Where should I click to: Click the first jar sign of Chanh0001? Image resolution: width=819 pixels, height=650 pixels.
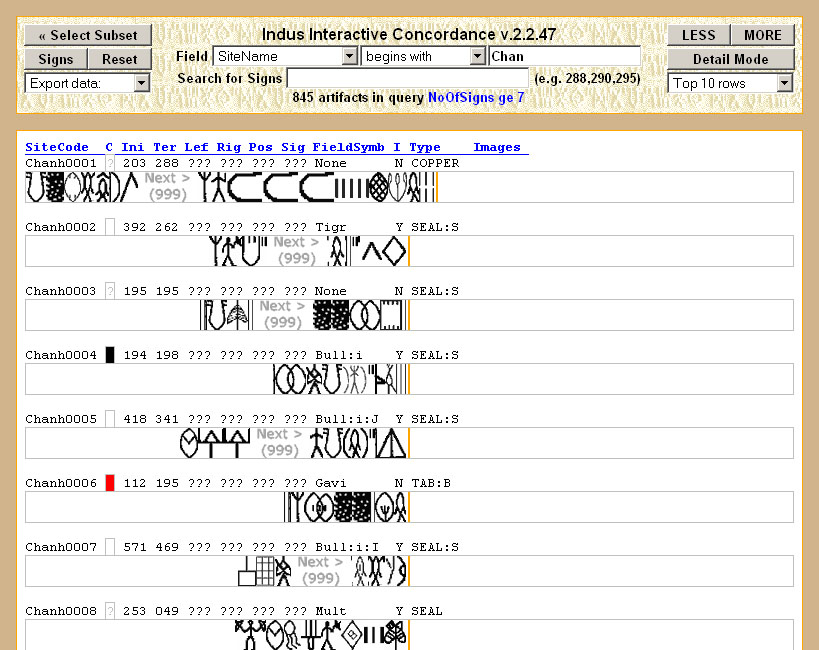tap(35, 187)
